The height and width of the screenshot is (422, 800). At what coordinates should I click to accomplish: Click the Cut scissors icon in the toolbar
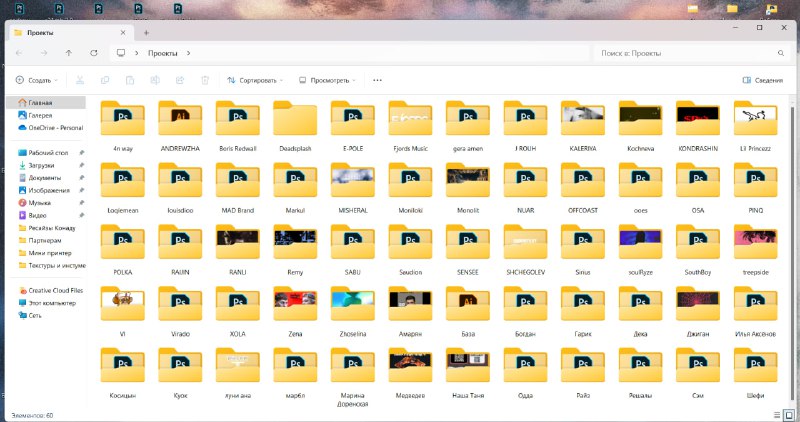80,80
